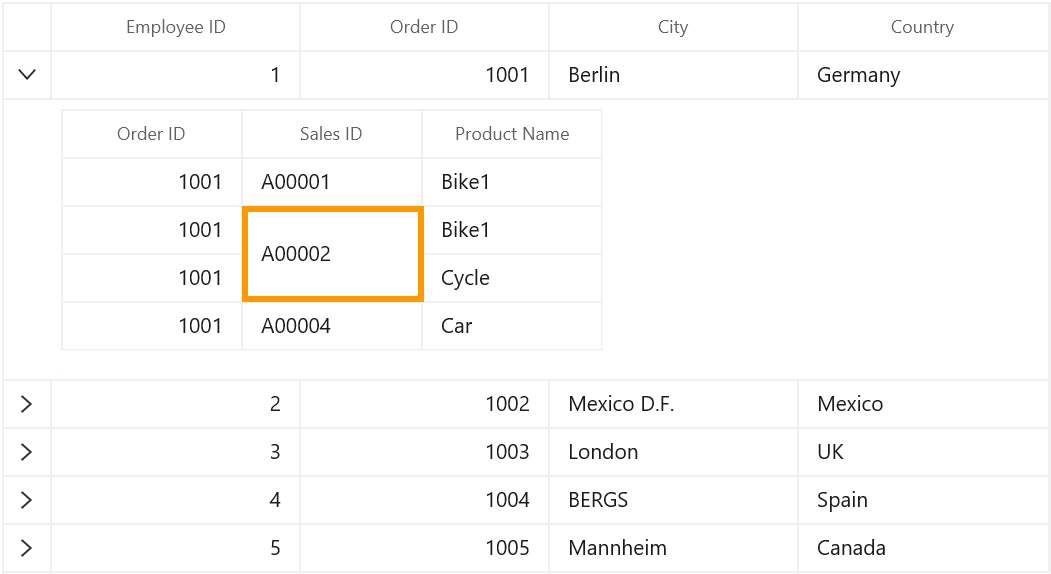
Task: Expand details for the BERGS row
Action: coord(27,500)
